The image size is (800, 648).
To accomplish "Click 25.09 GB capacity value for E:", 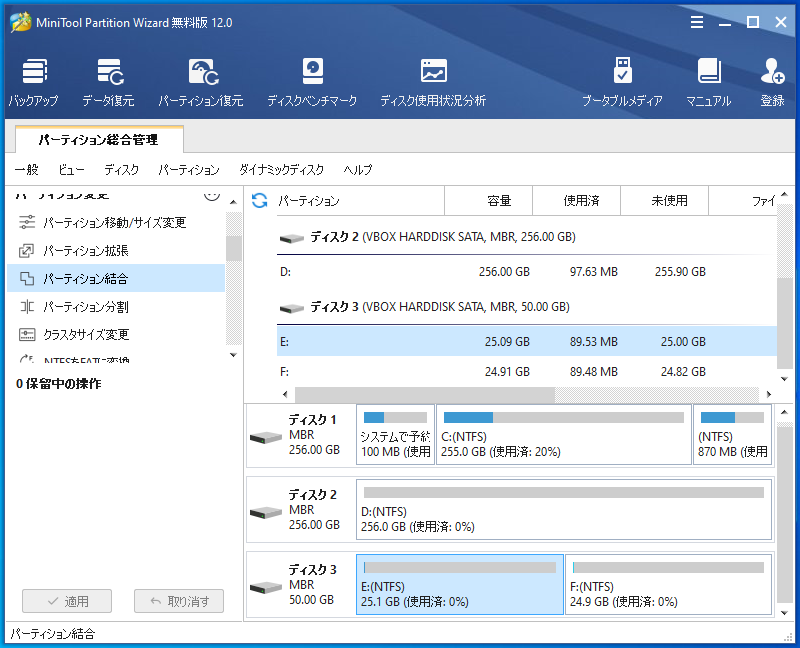I will 507,341.
